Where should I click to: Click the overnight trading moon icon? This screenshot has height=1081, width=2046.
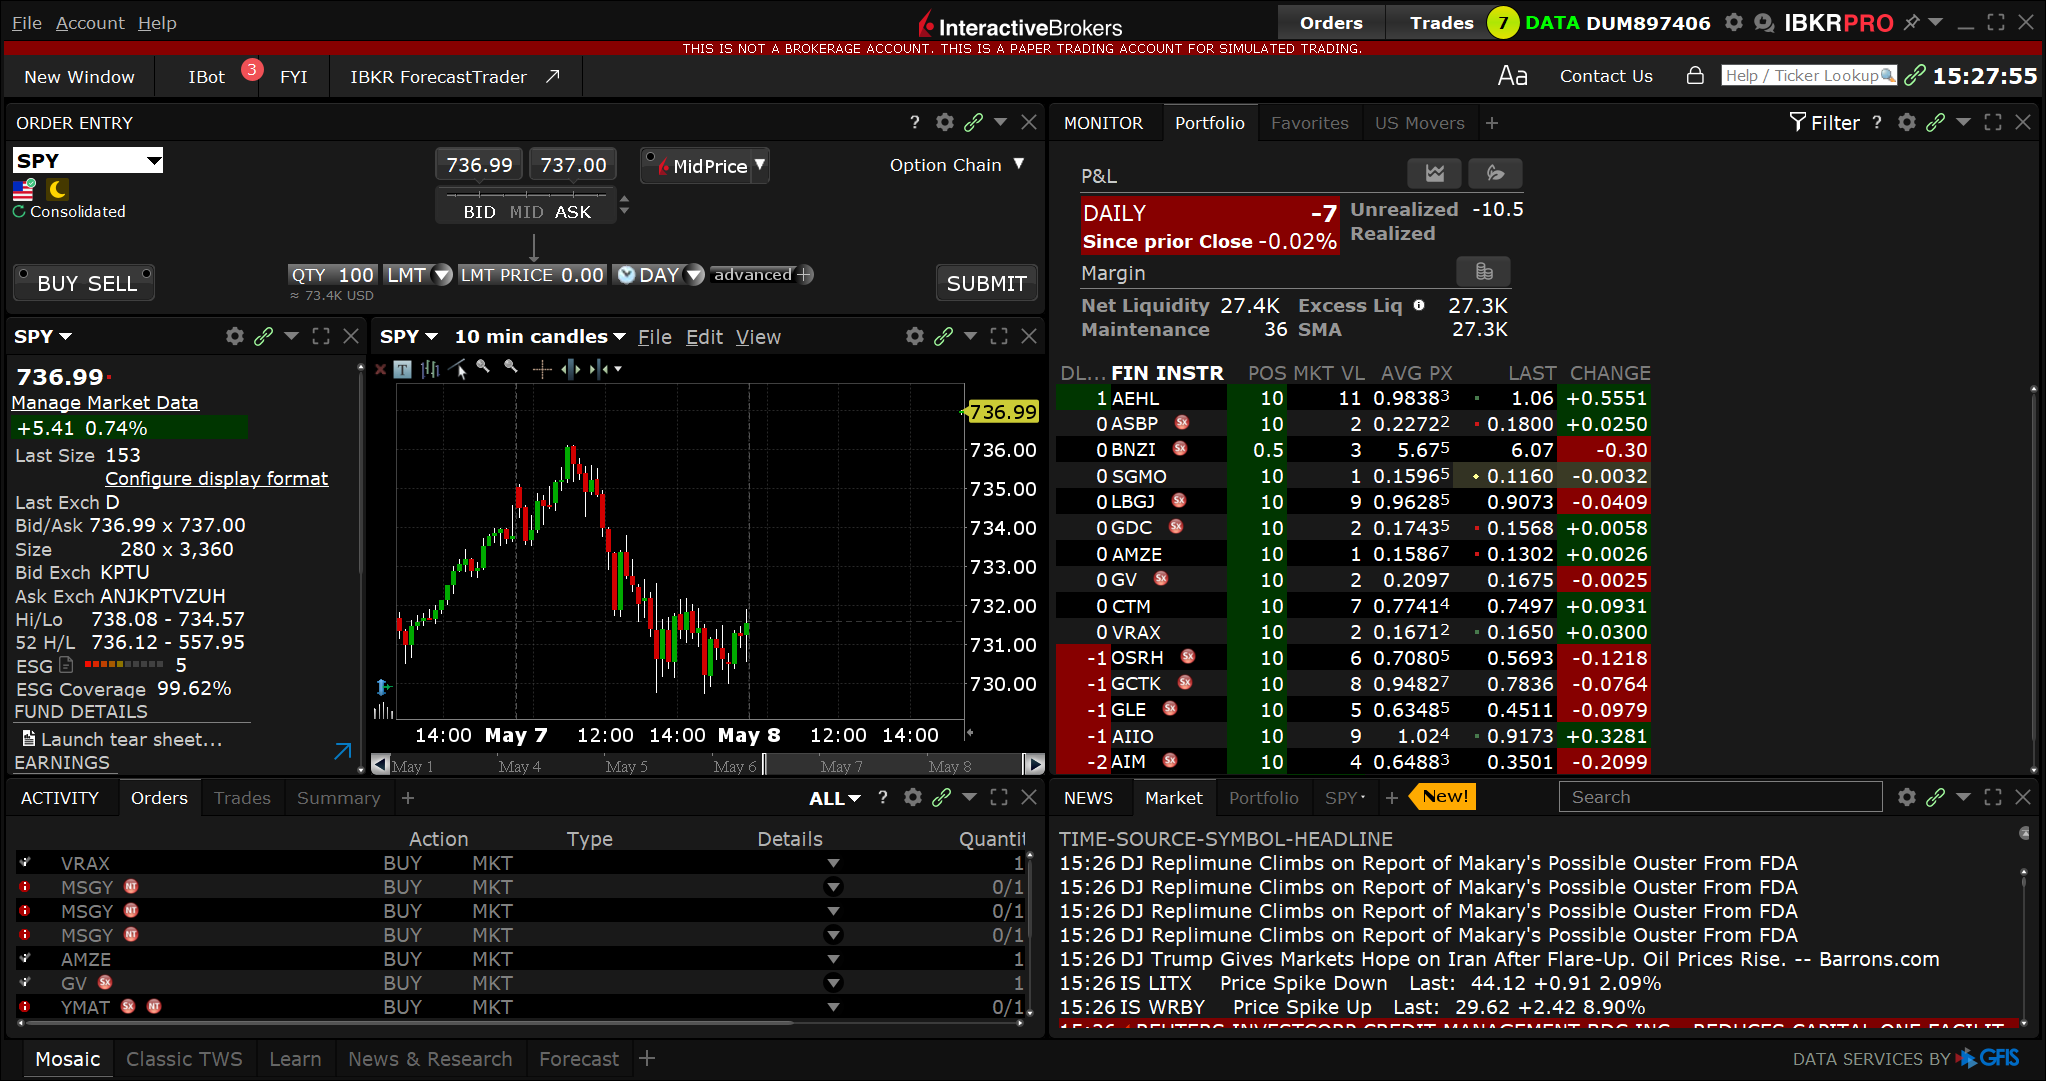pos(58,189)
